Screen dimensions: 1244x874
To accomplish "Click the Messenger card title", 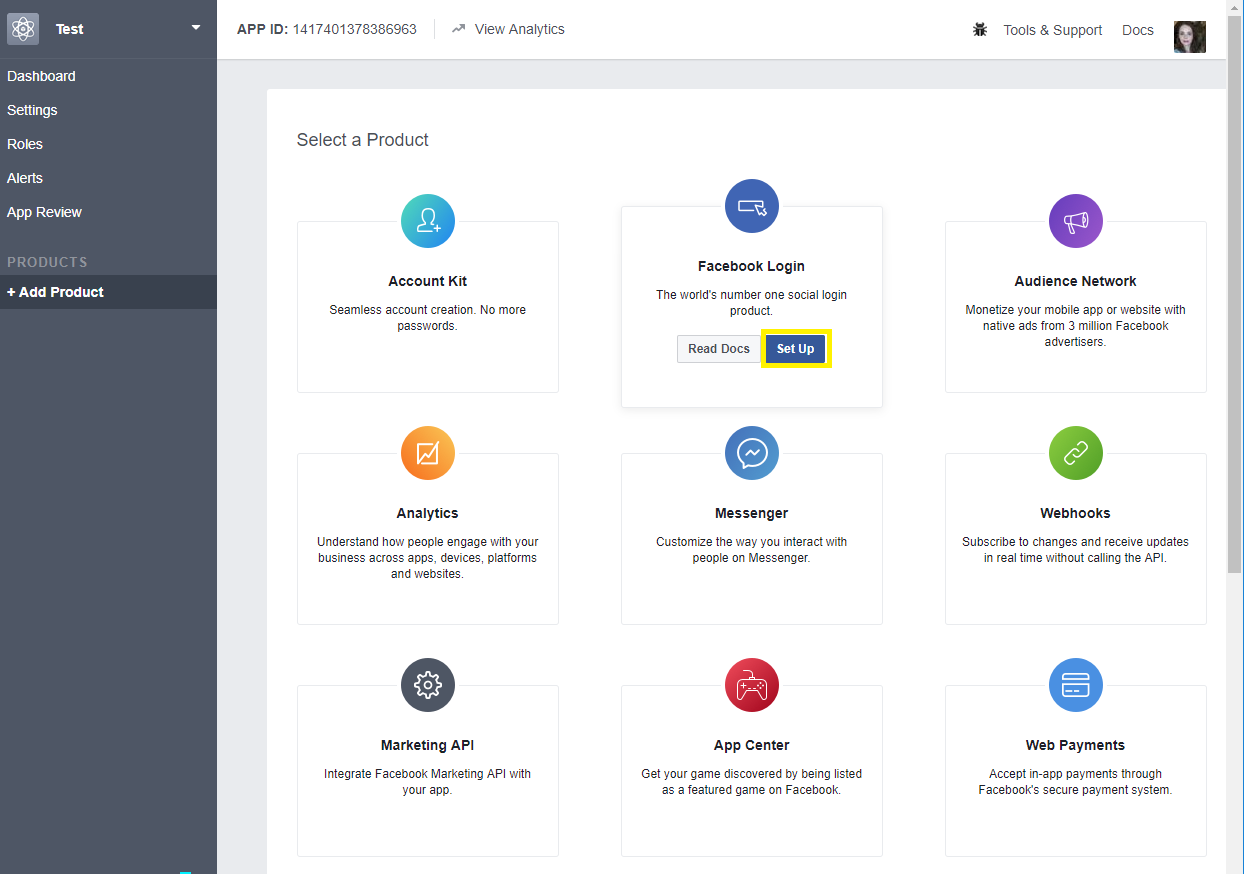I will coord(752,513).
